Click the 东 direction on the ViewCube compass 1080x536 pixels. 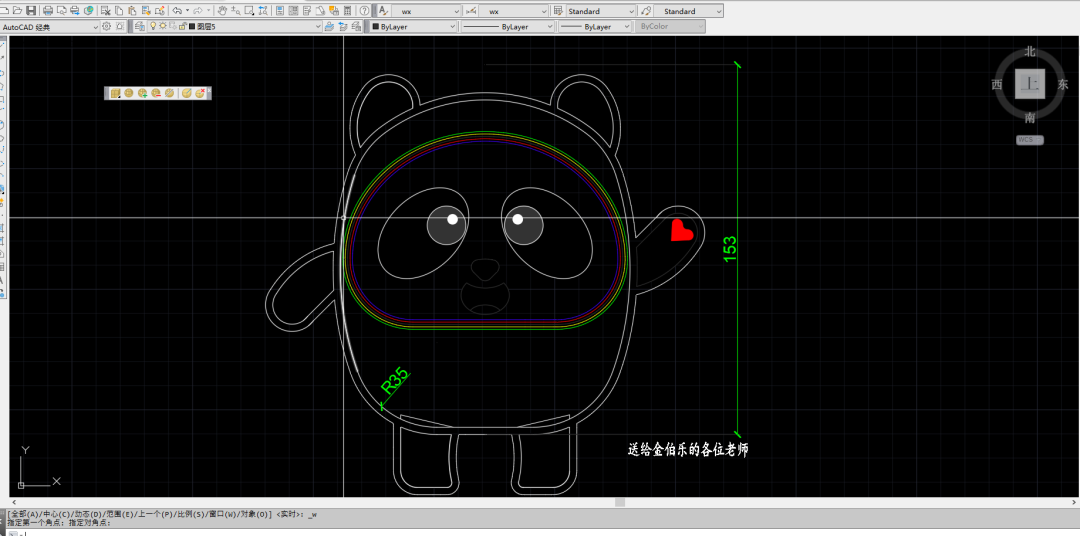point(1063,84)
